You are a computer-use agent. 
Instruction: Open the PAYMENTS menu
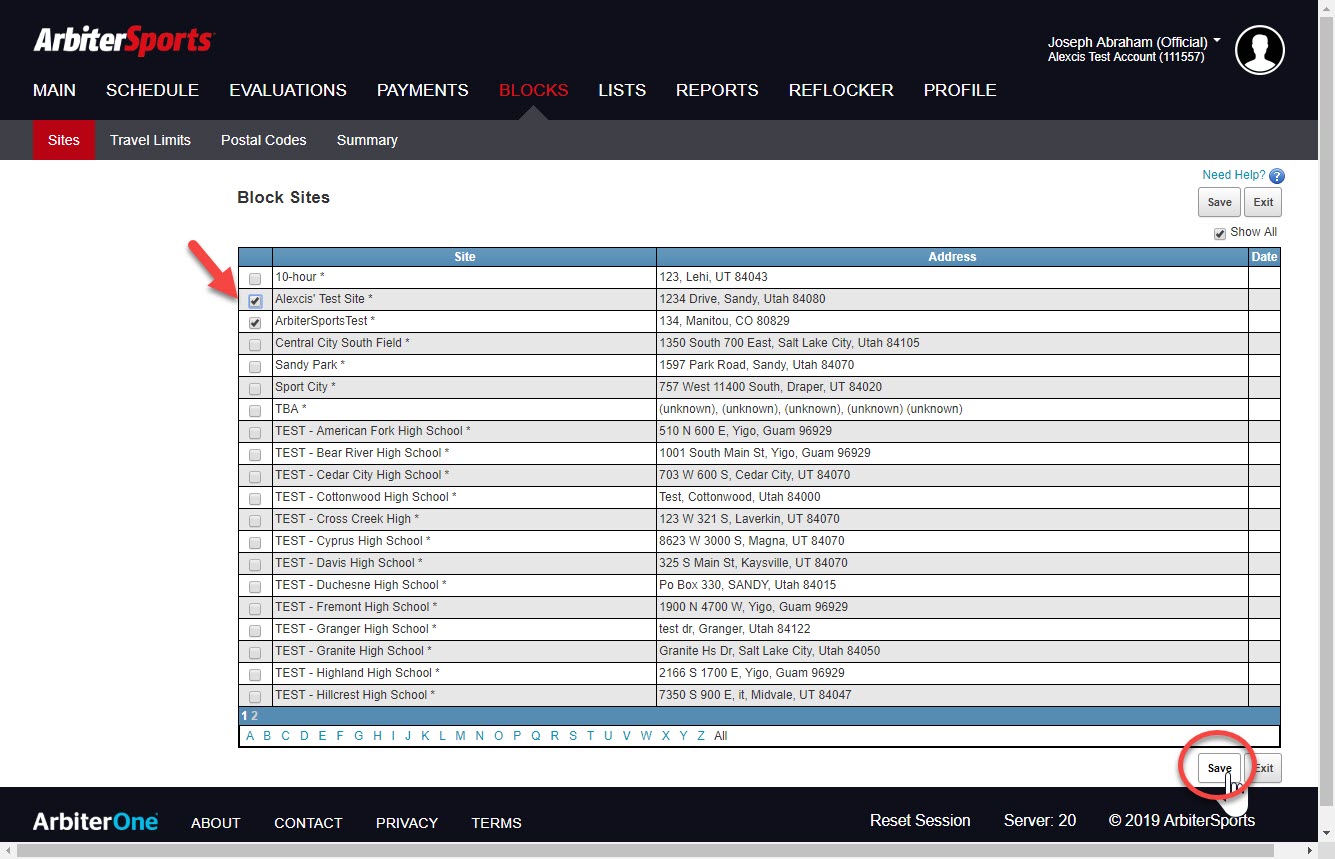tap(422, 90)
